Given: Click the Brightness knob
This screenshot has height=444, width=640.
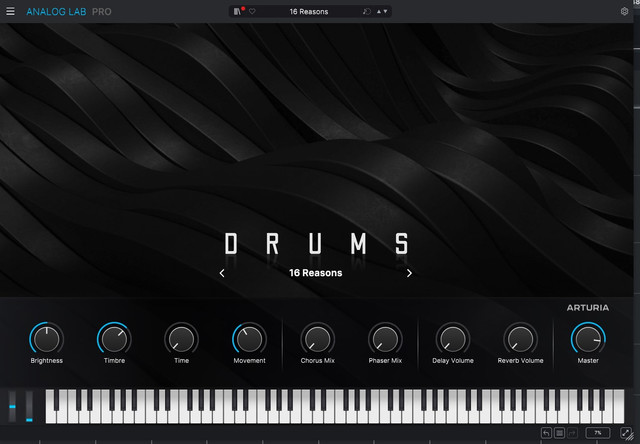Looking at the screenshot, I should (x=47, y=338).
